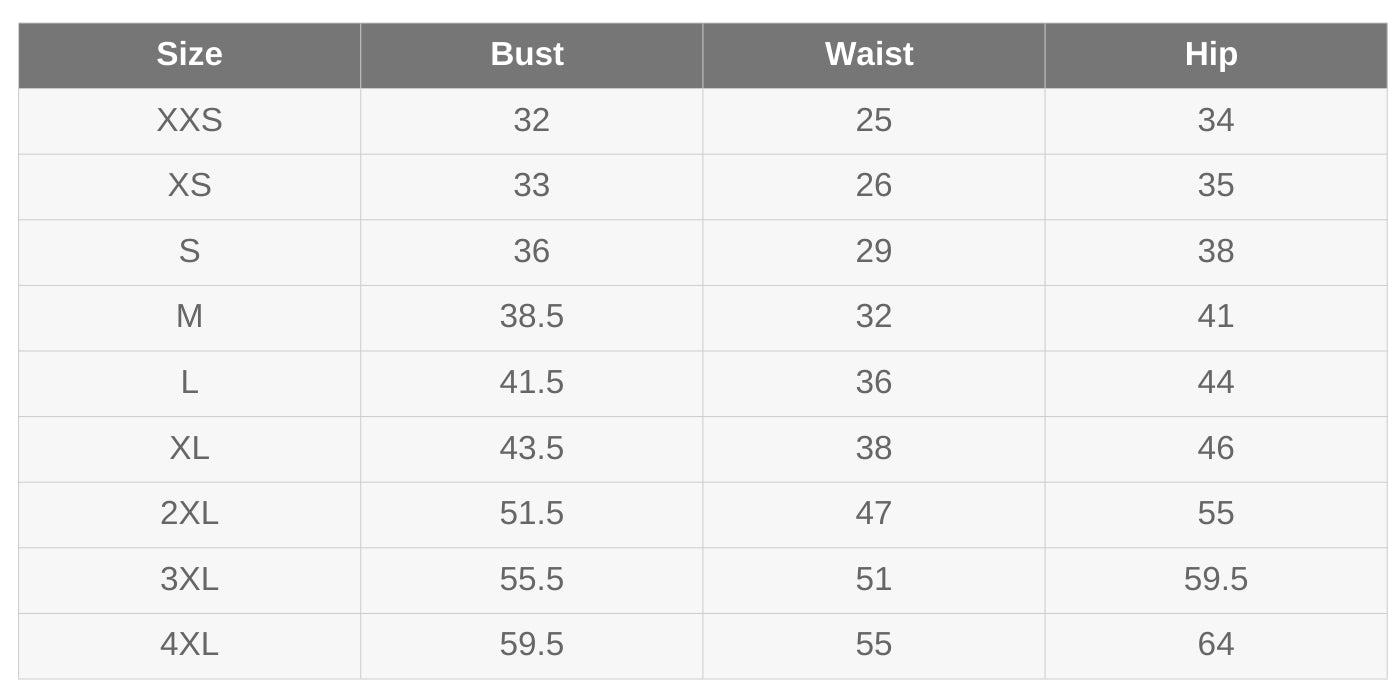Click the bust value 38.5 for M

(531, 317)
